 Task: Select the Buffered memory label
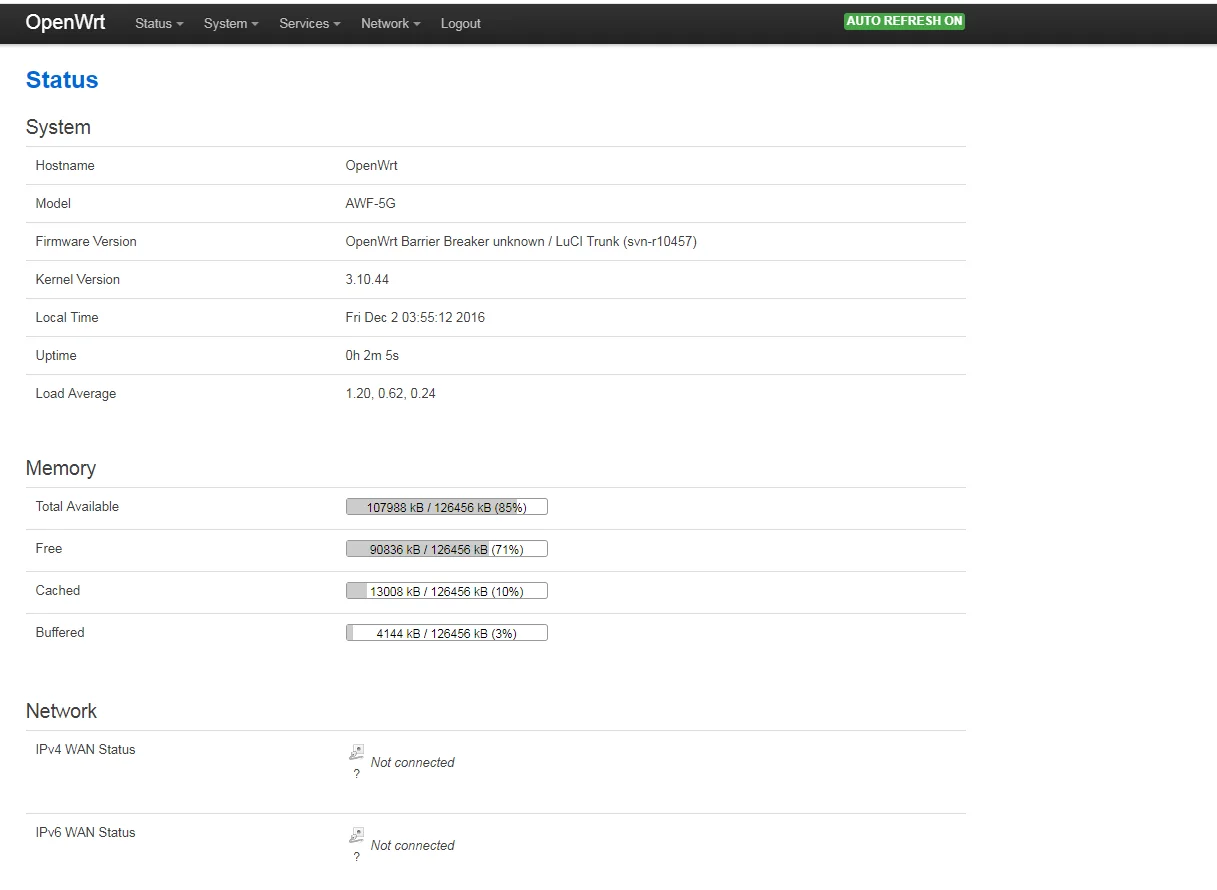pyautogui.click(x=60, y=632)
